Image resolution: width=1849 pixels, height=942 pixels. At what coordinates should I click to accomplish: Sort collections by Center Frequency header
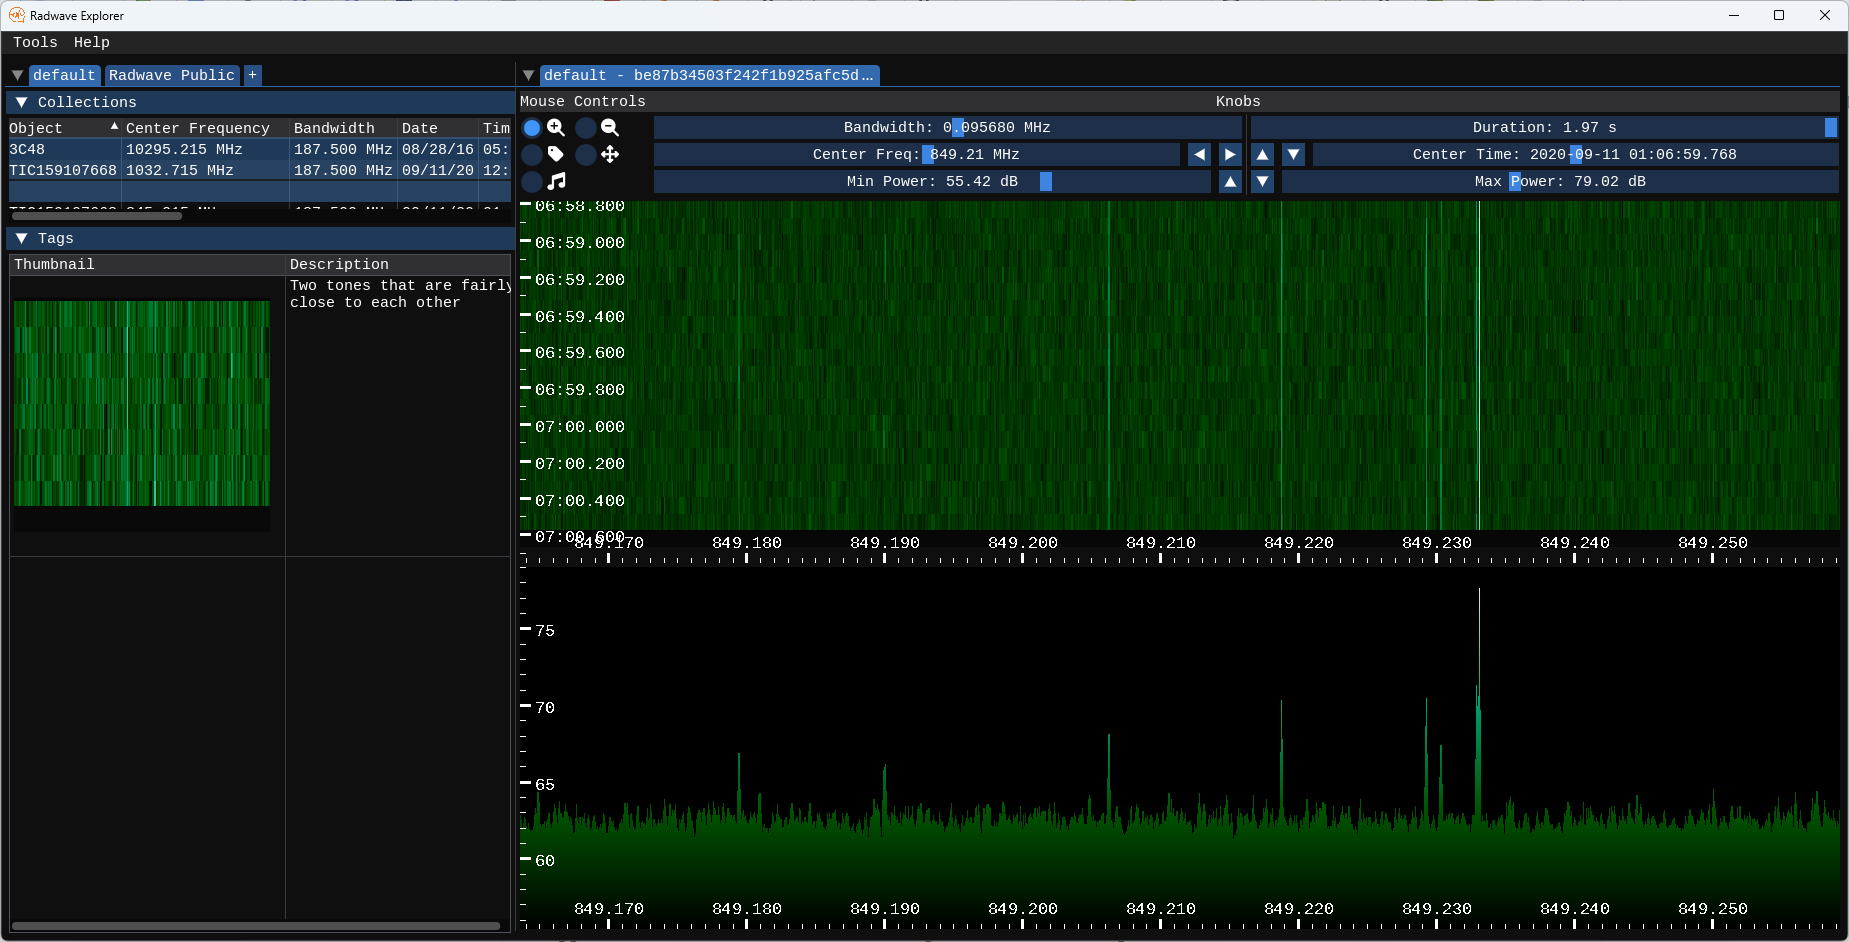pos(198,128)
